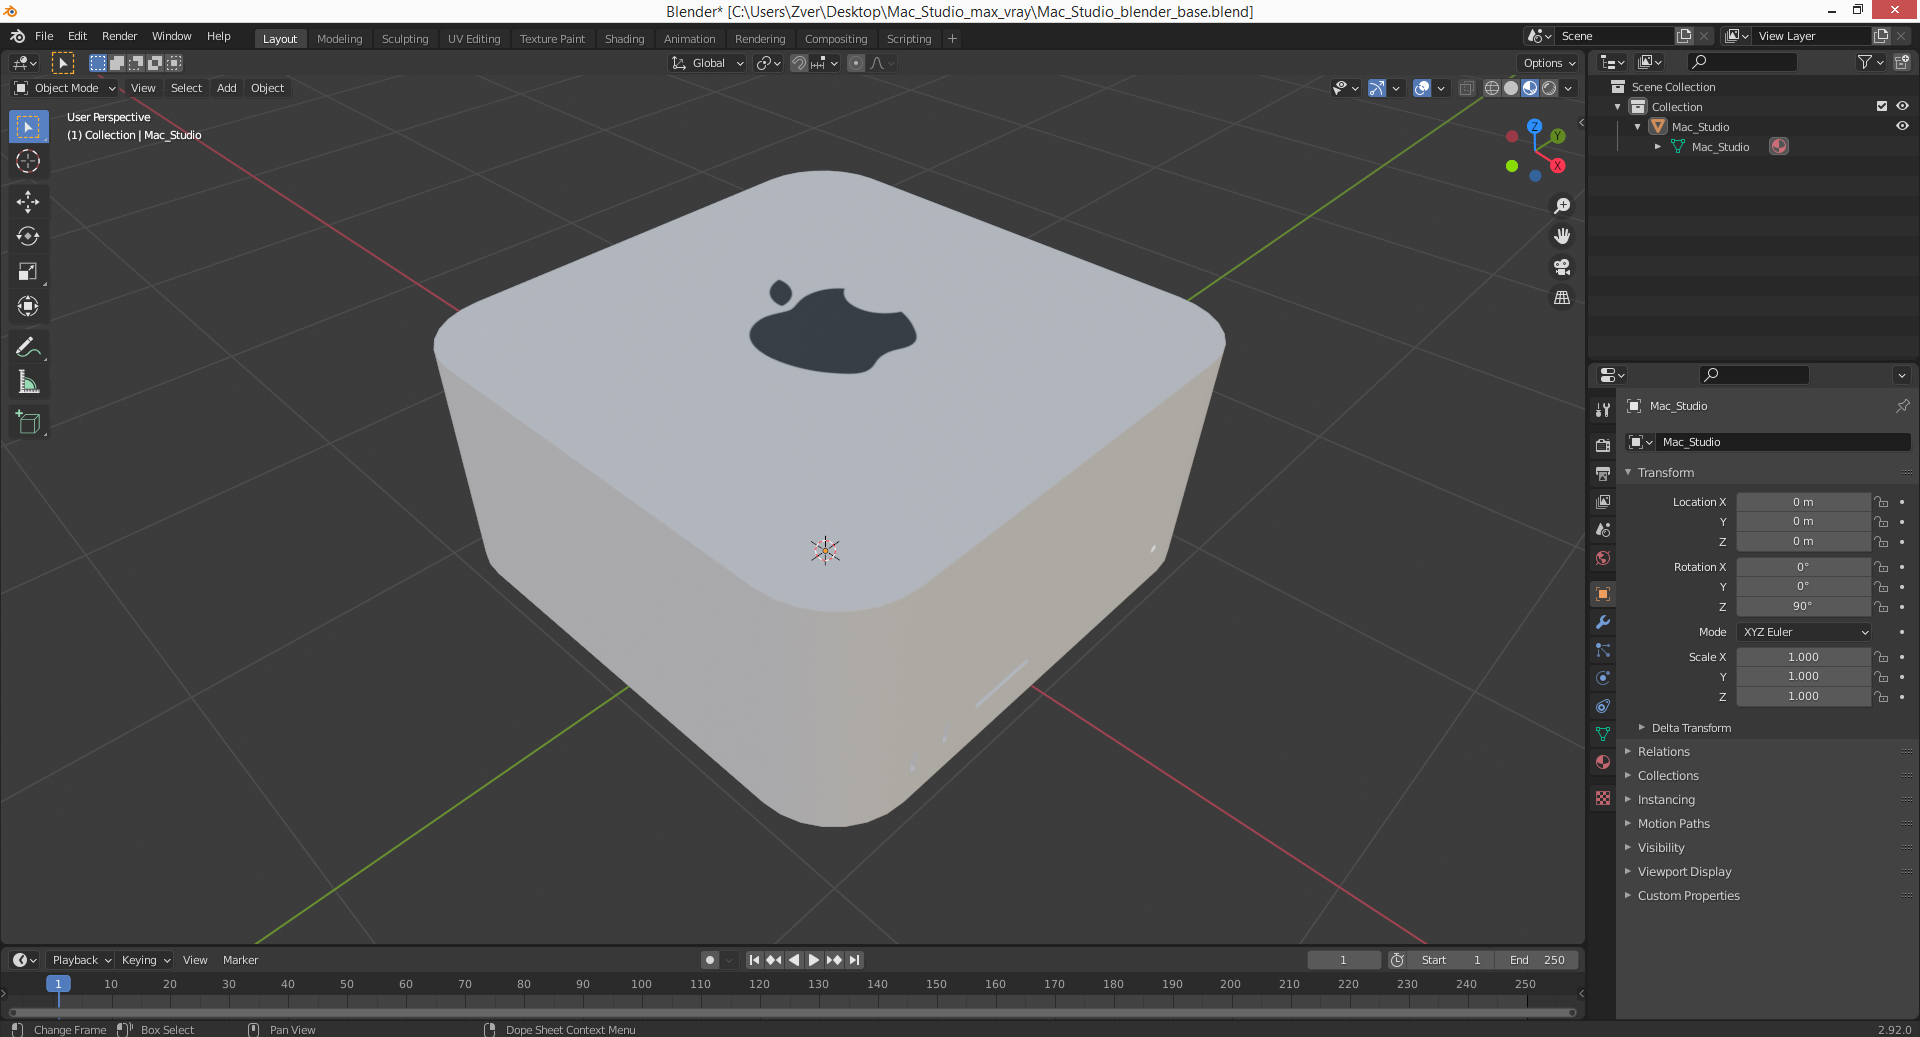
Task: Toggle Rotation Z lock
Action: (1881, 606)
